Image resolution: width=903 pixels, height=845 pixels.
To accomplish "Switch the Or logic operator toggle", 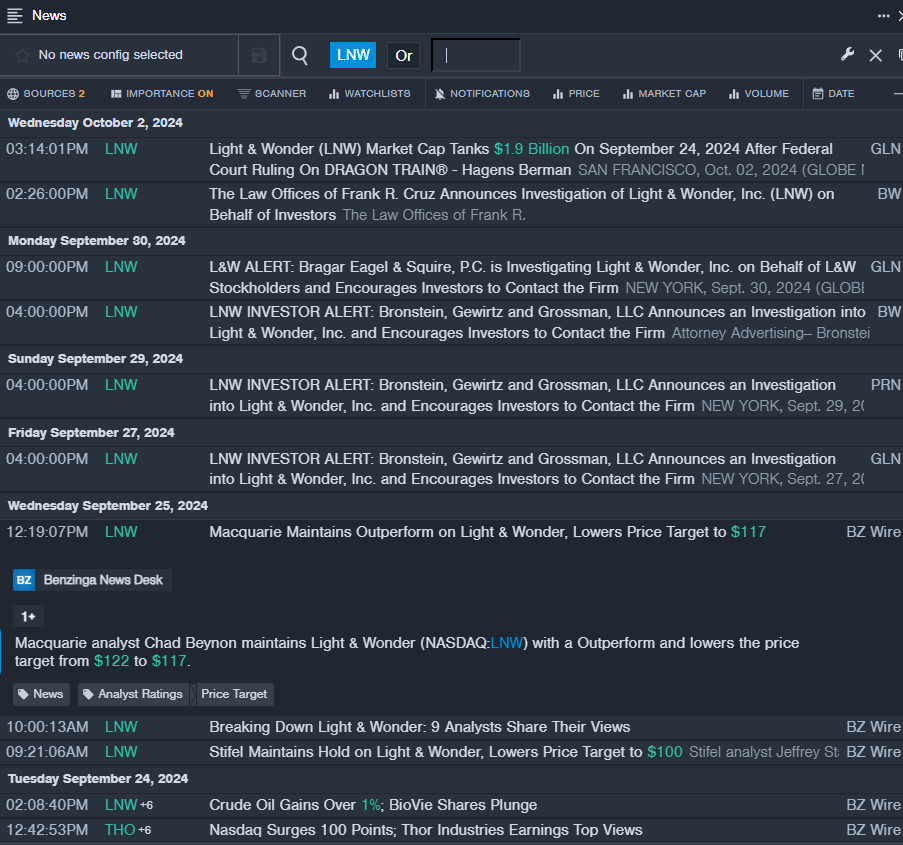I will (x=403, y=56).
